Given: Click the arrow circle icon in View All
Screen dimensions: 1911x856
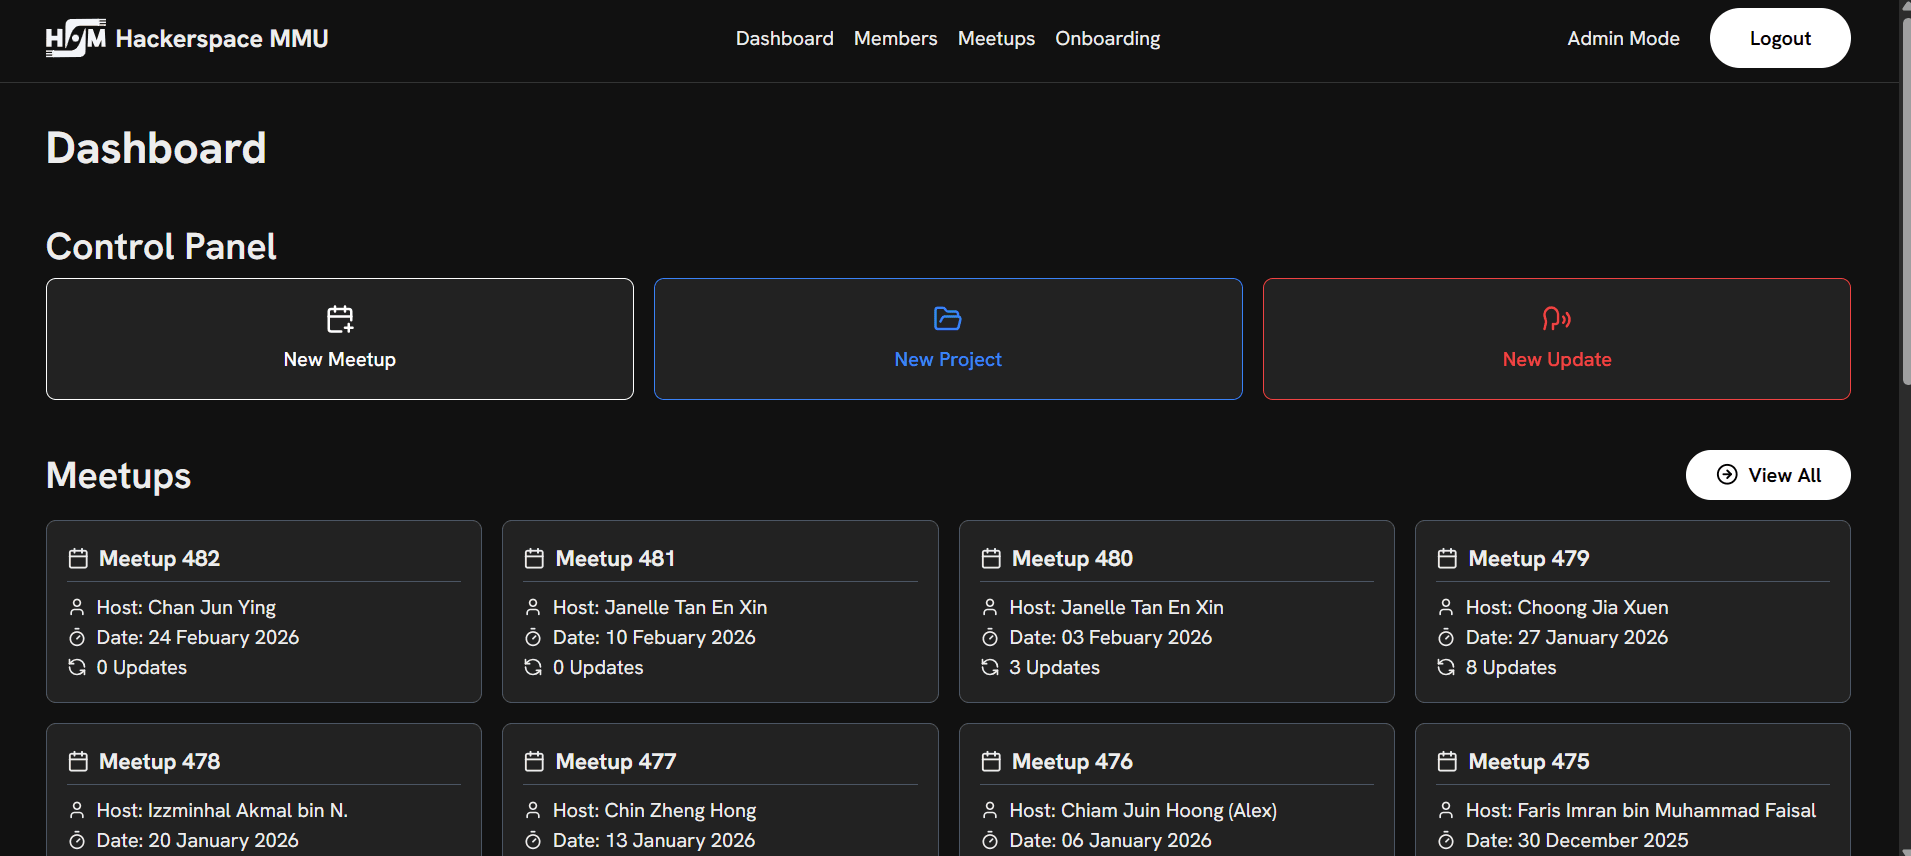Looking at the screenshot, I should [x=1727, y=475].
